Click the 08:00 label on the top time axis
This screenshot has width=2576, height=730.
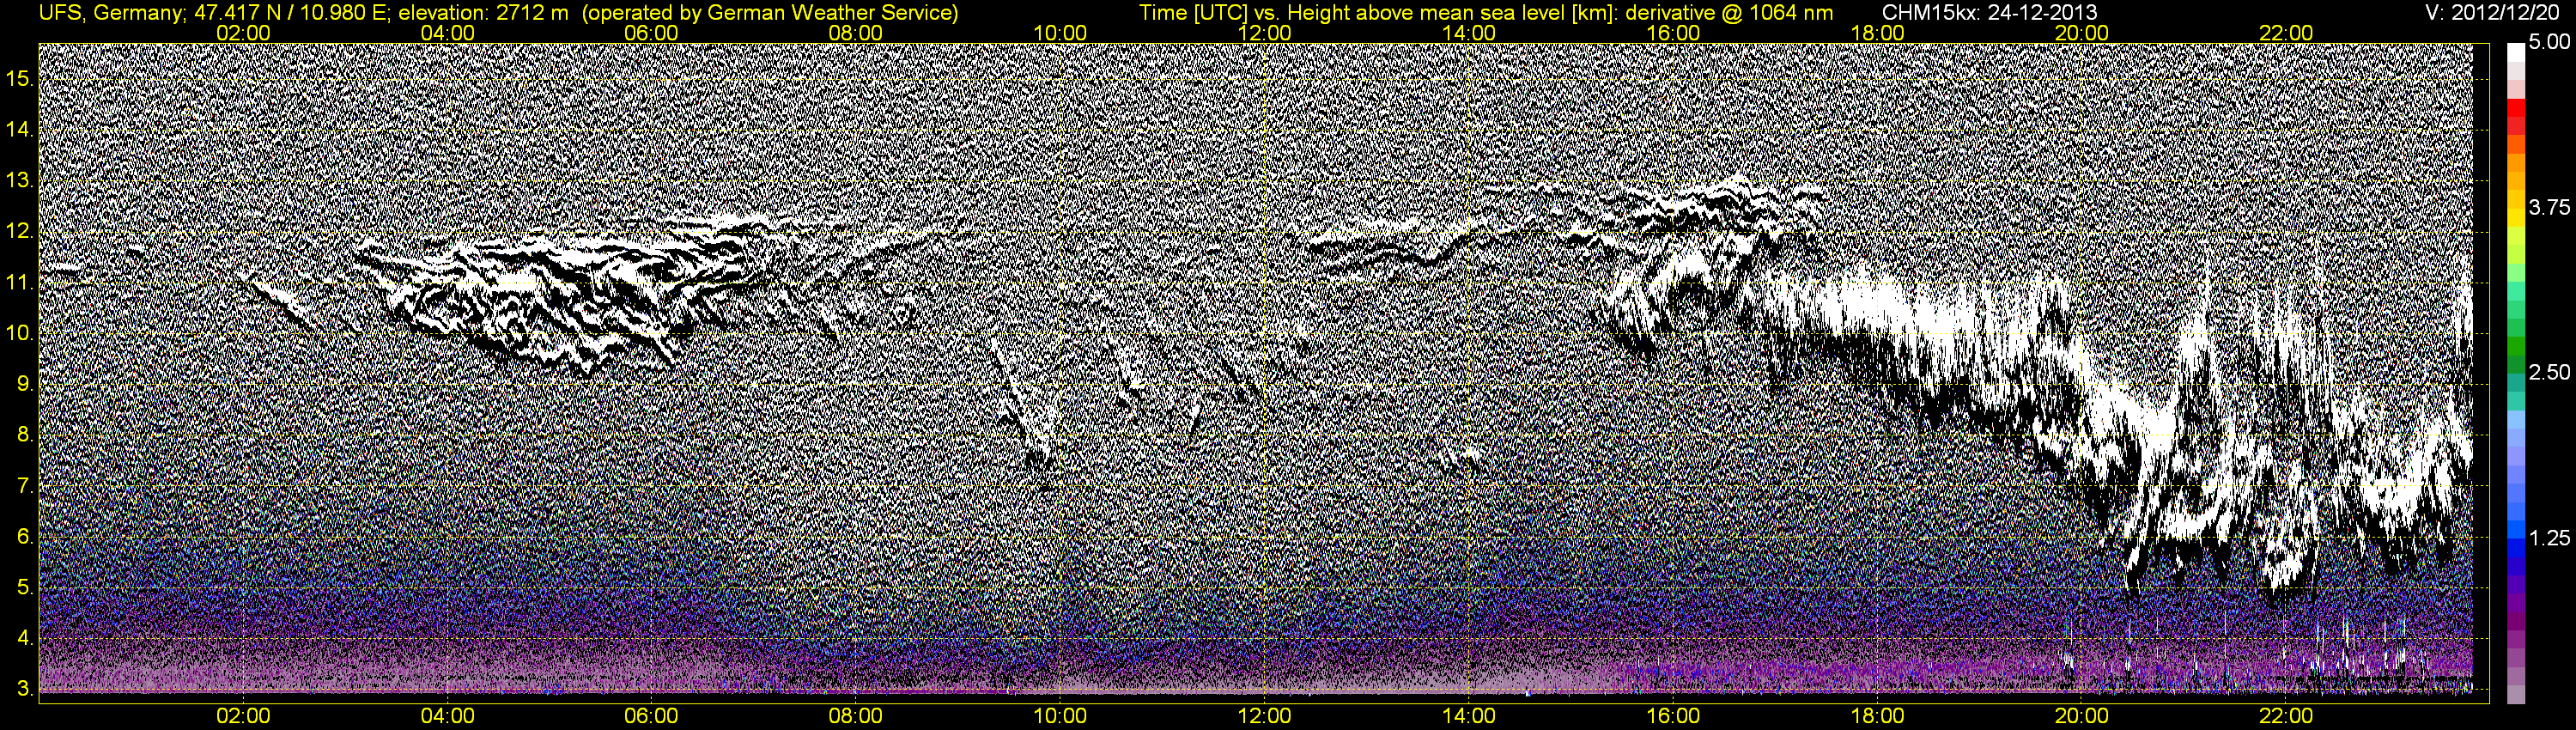(856, 33)
